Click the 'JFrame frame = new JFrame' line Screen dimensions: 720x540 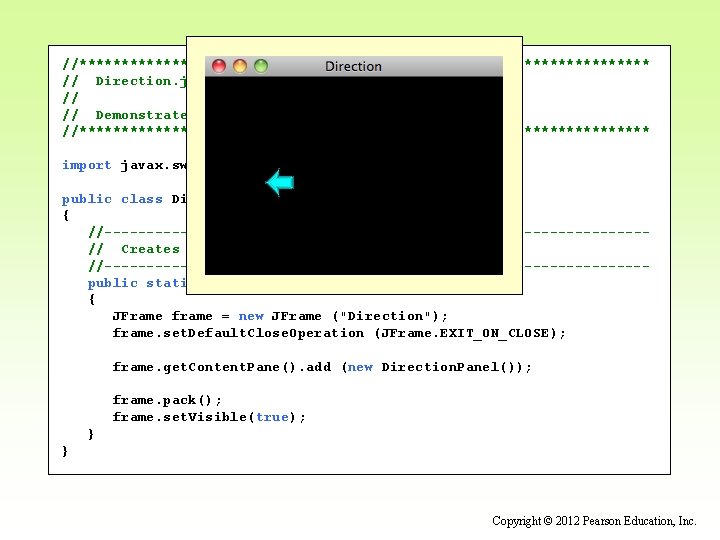(x=280, y=316)
